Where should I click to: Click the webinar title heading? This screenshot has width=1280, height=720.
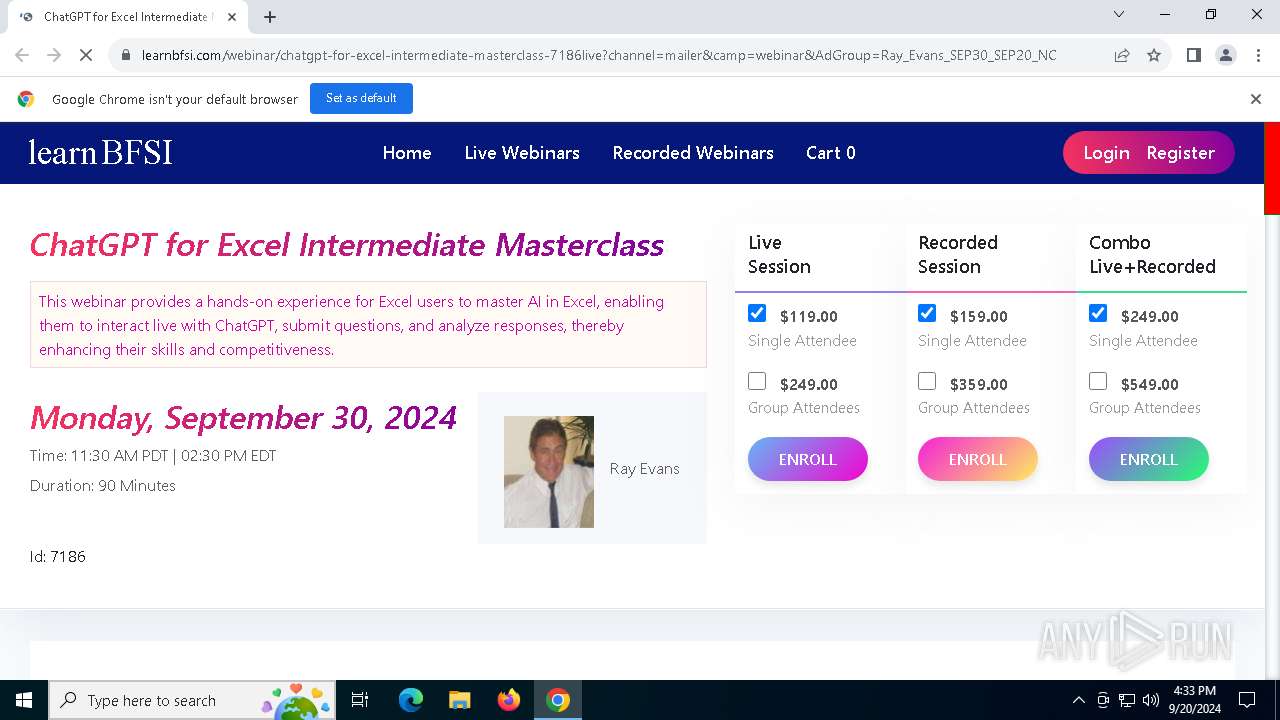pyautogui.click(x=347, y=245)
